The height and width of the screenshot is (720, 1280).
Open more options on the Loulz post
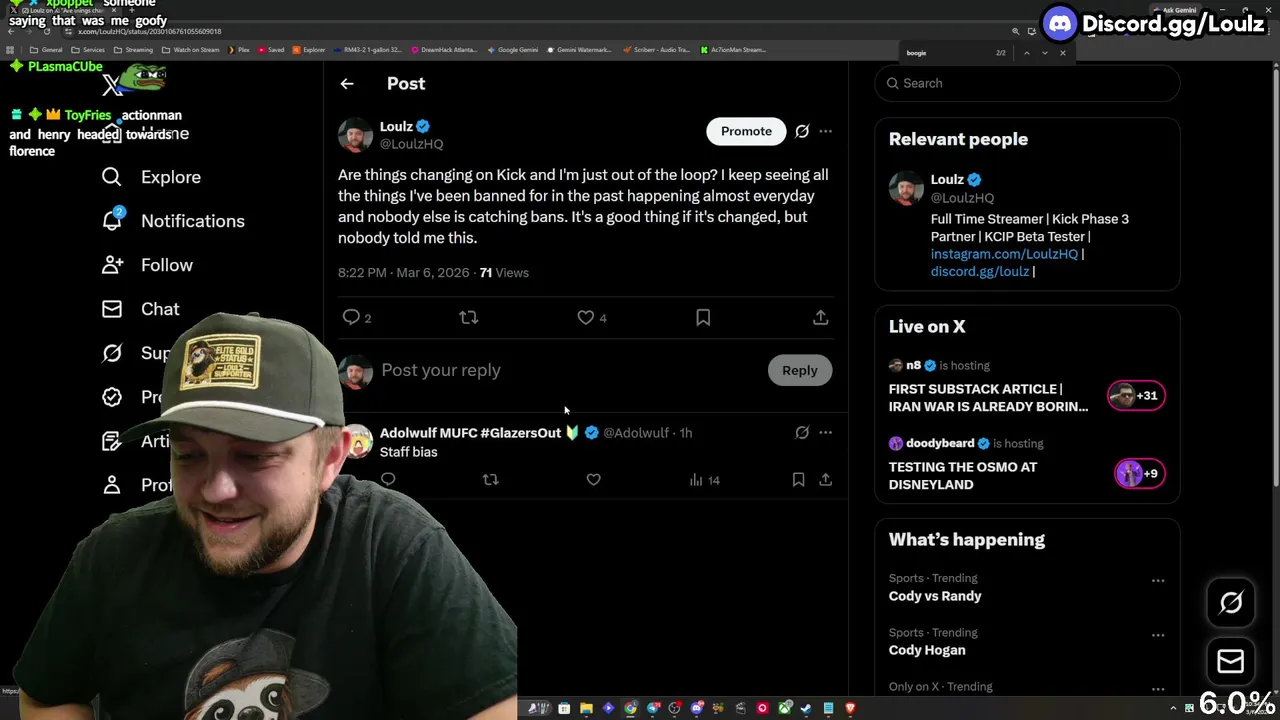tap(825, 131)
